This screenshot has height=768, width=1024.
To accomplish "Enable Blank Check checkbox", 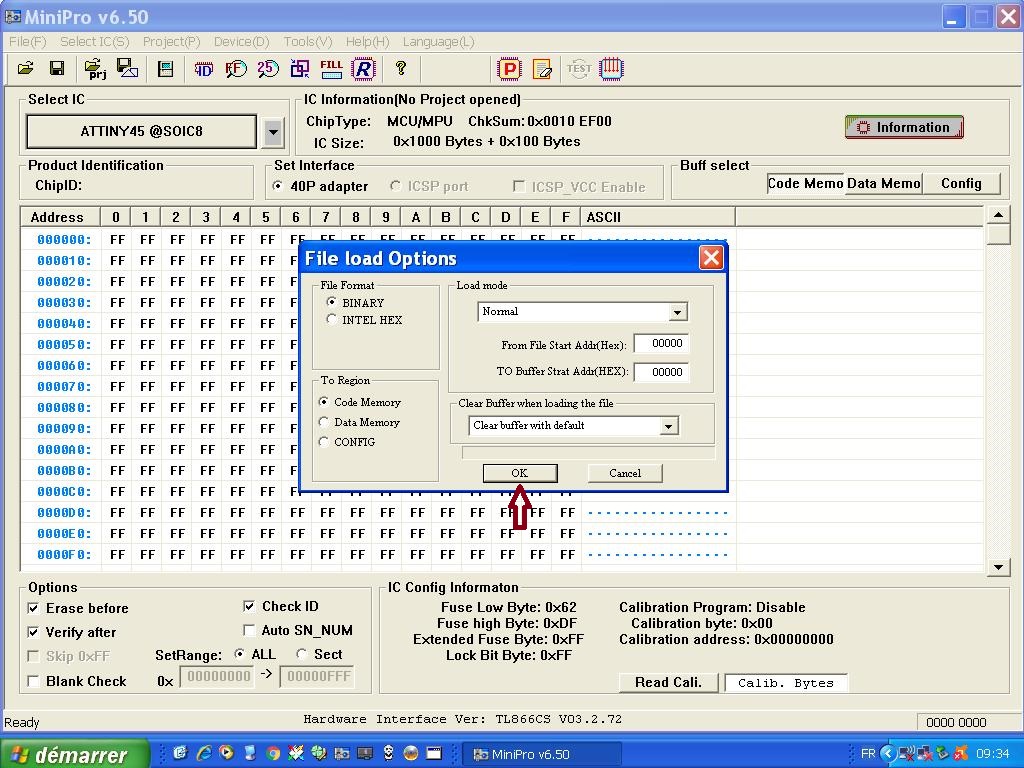I will [33, 681].
